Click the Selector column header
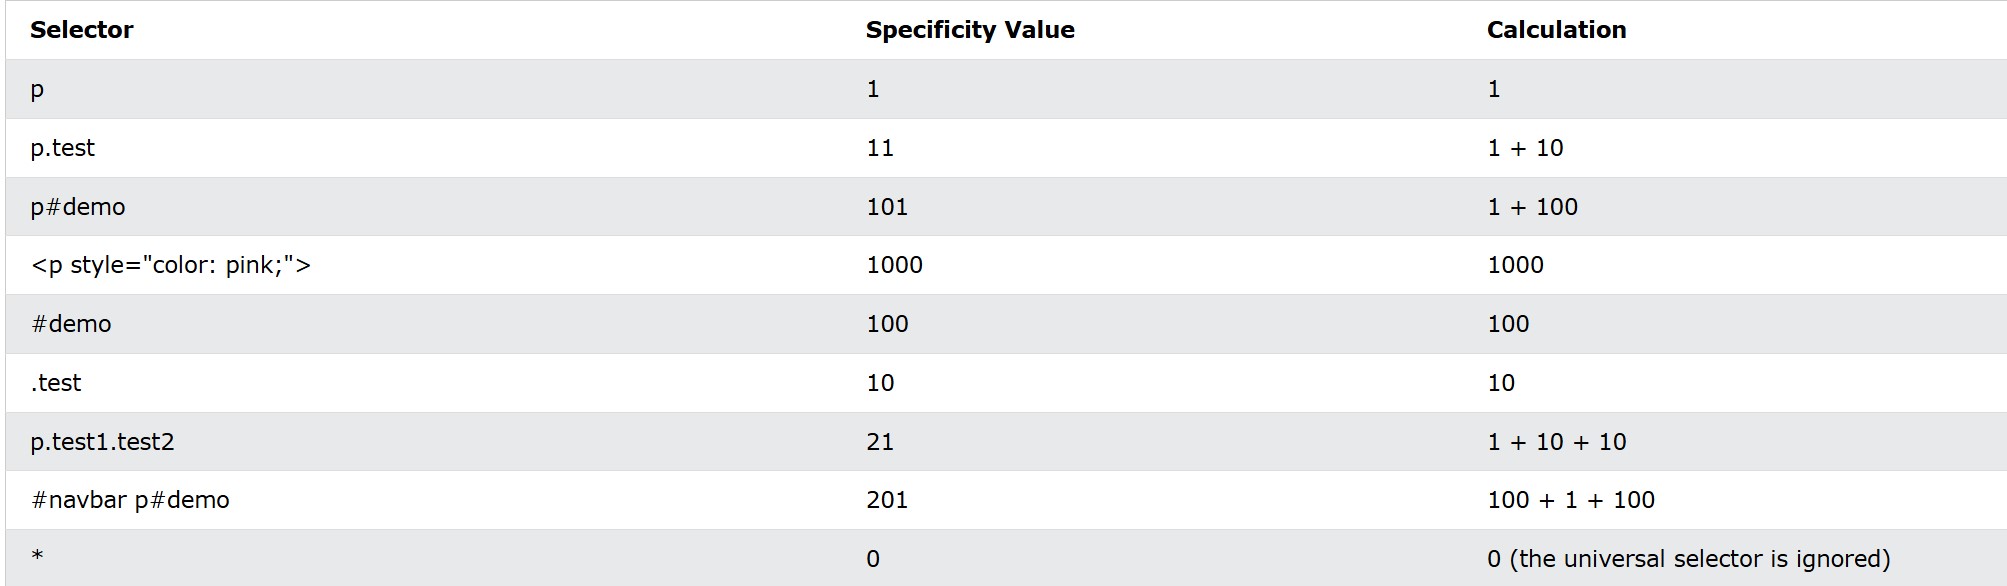Viewport: 2007px width, 586px height. [82, 30]
